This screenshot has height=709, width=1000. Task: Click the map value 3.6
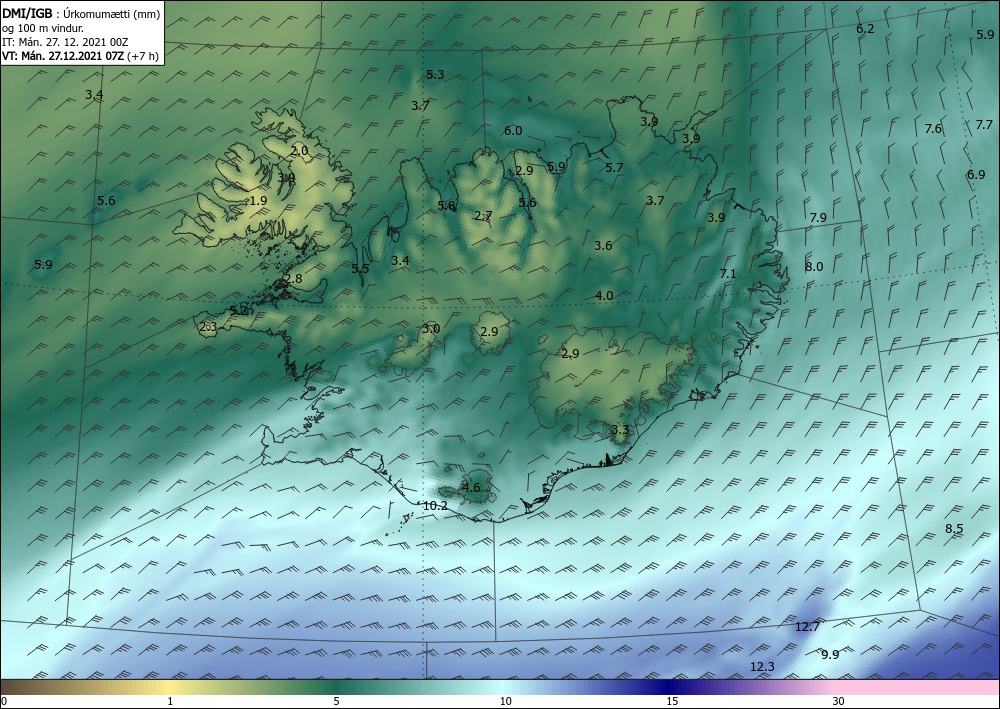603,245
